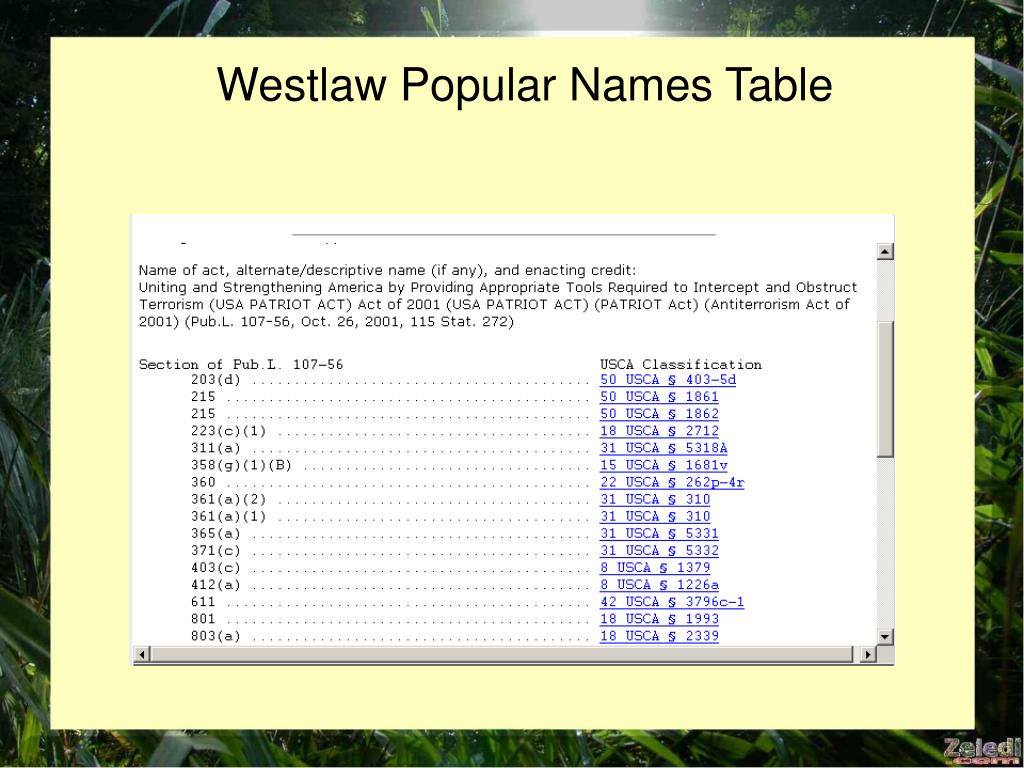This screenshot has height=768, width=1024.
Task: Open 31 USCA § 310 link for 361(a)(1)
Action: click(655, 516)
